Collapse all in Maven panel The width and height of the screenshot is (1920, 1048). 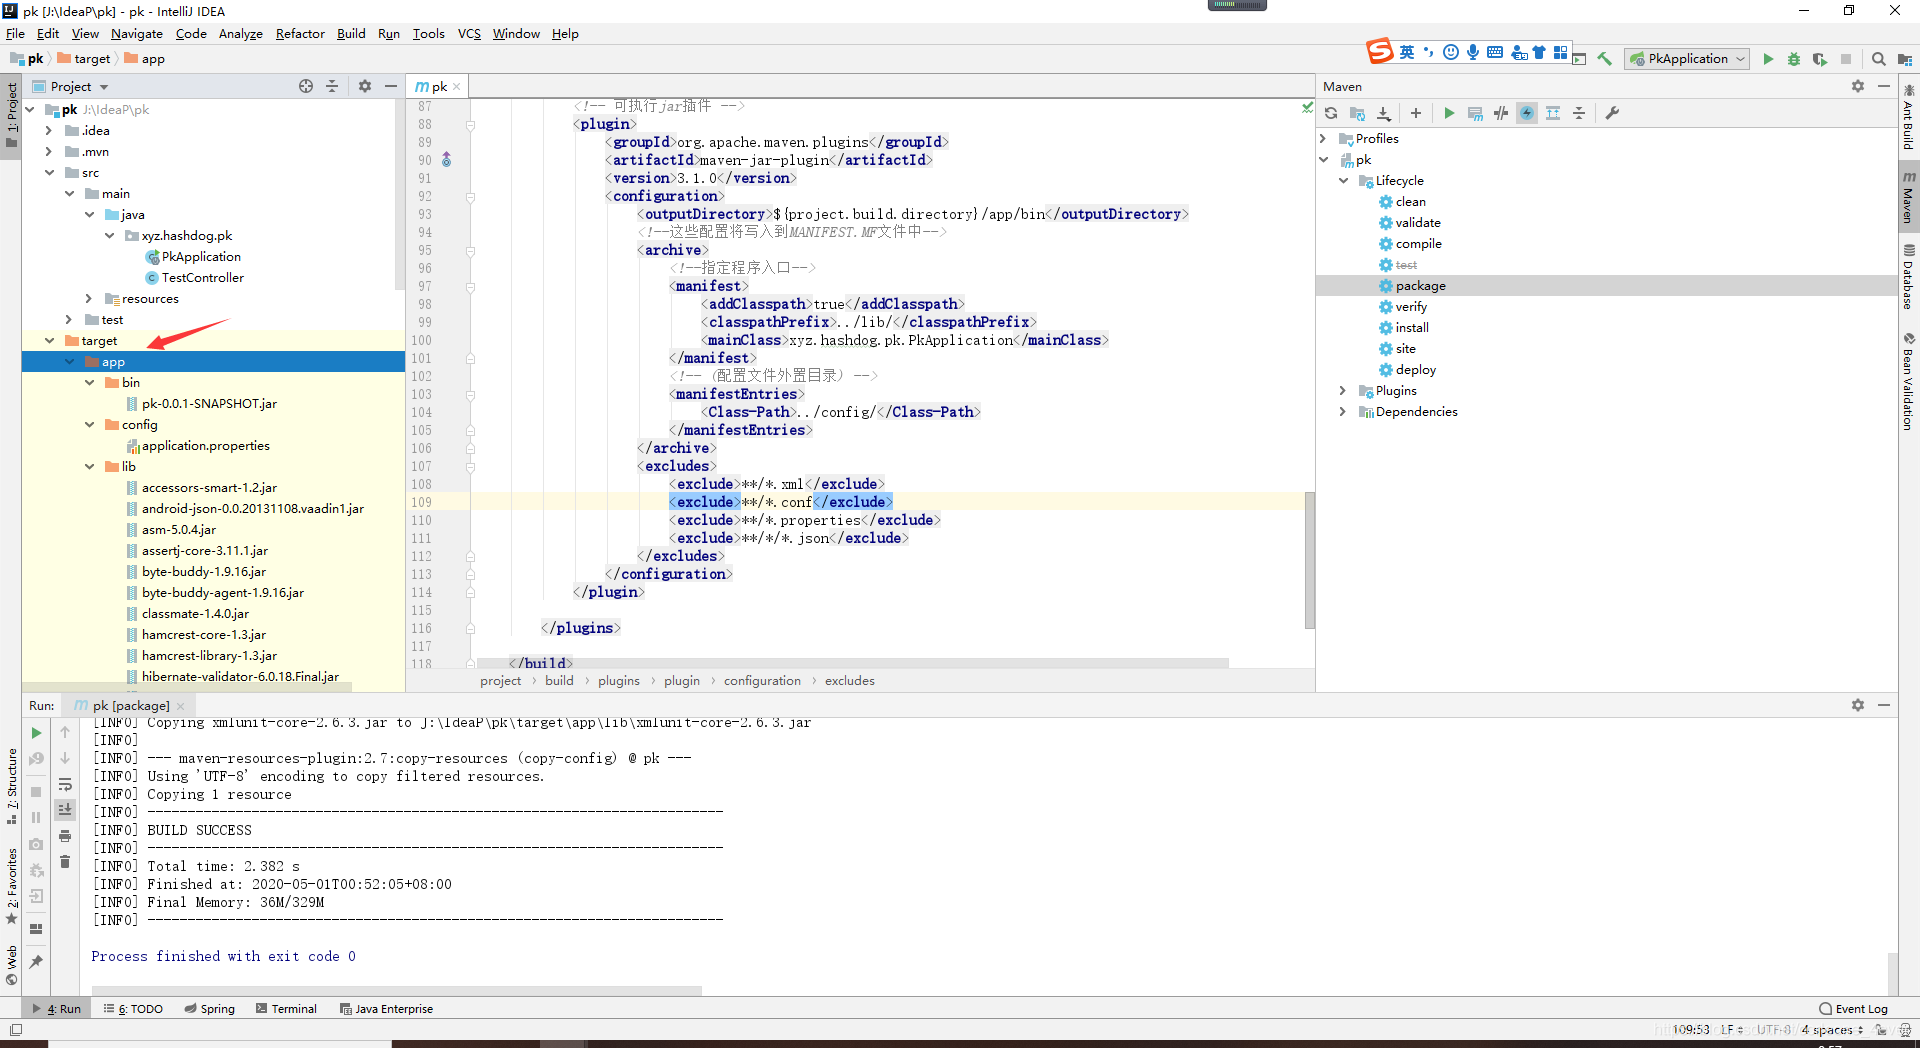[1579, 113]
